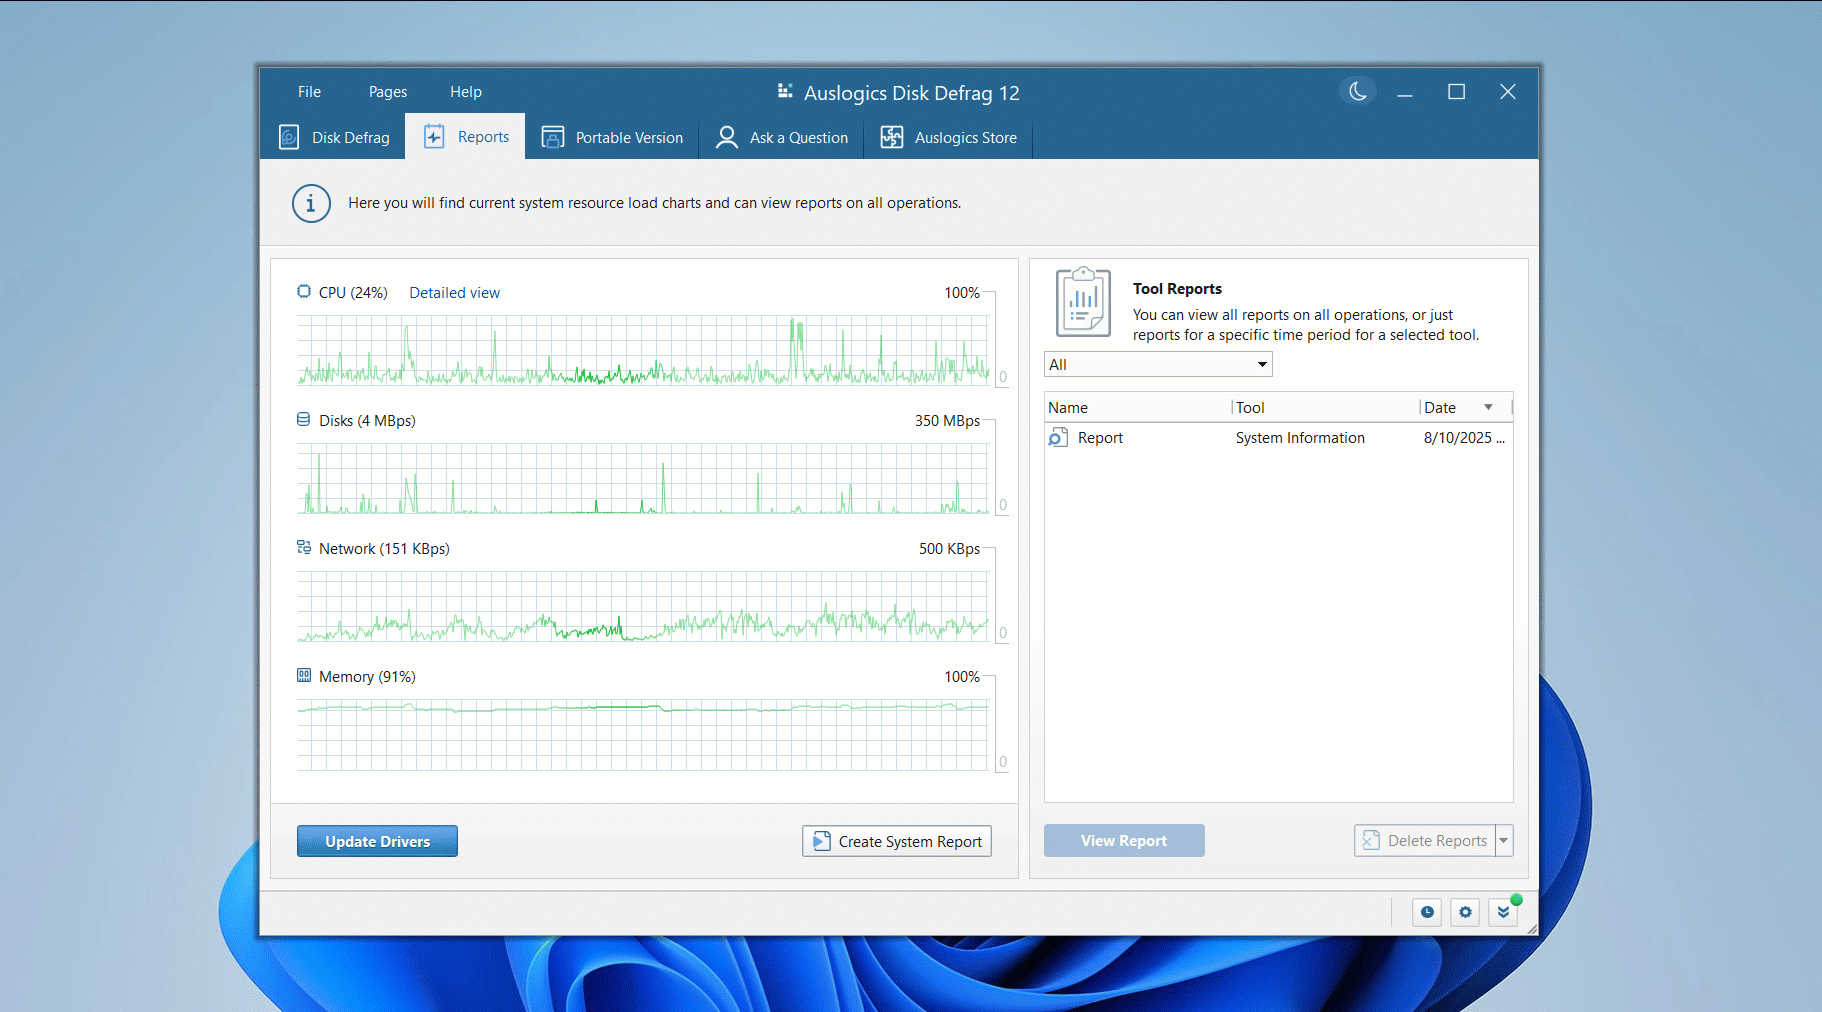1822x1012 pixels.
Task: Click the double-chevron icon with green badge
Action: pos(1504,912)
